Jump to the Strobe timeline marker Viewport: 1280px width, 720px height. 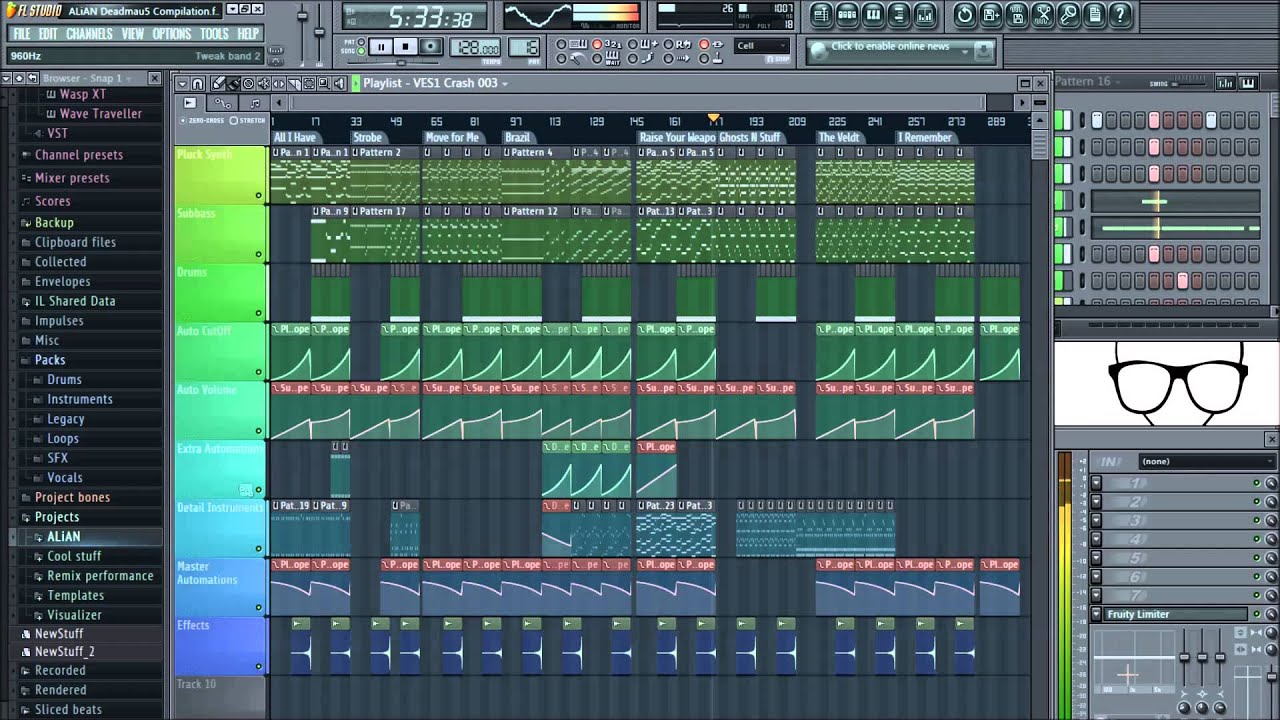[x=367, y=138]
